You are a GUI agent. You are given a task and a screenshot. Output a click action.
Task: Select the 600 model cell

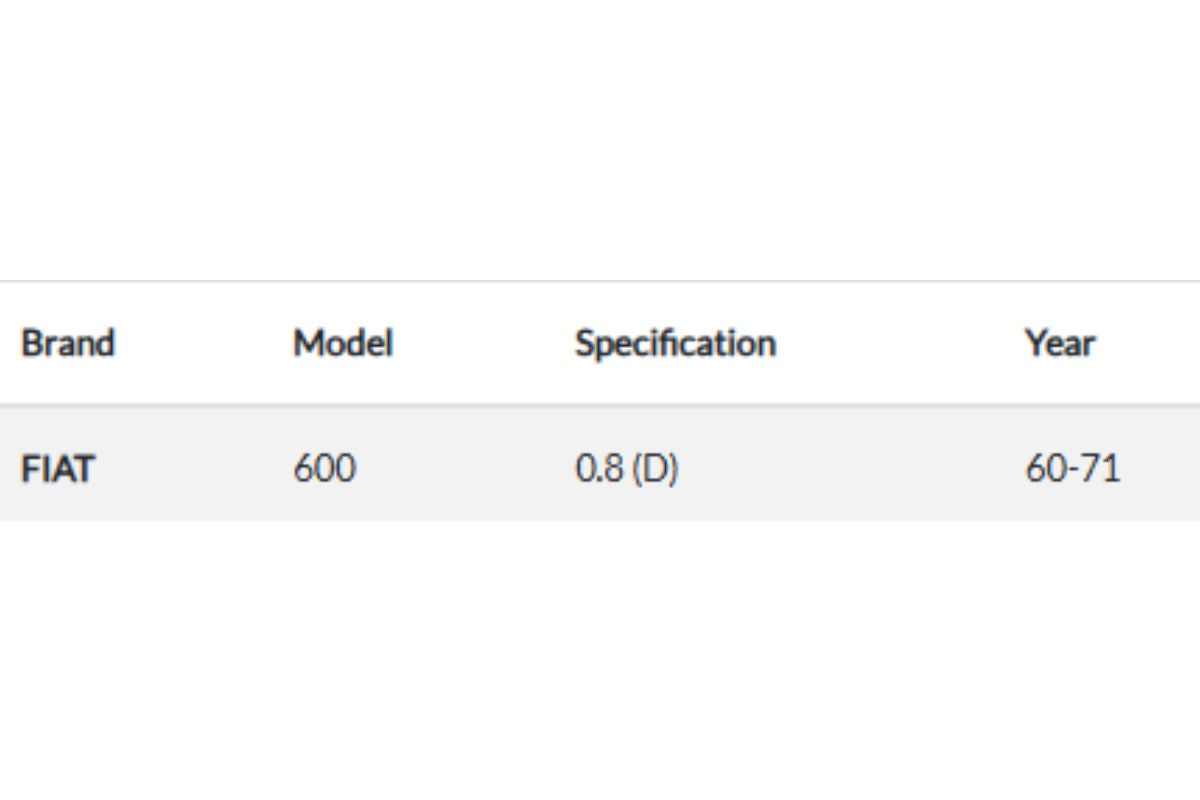pyautogui.click(x=324, y=468)
